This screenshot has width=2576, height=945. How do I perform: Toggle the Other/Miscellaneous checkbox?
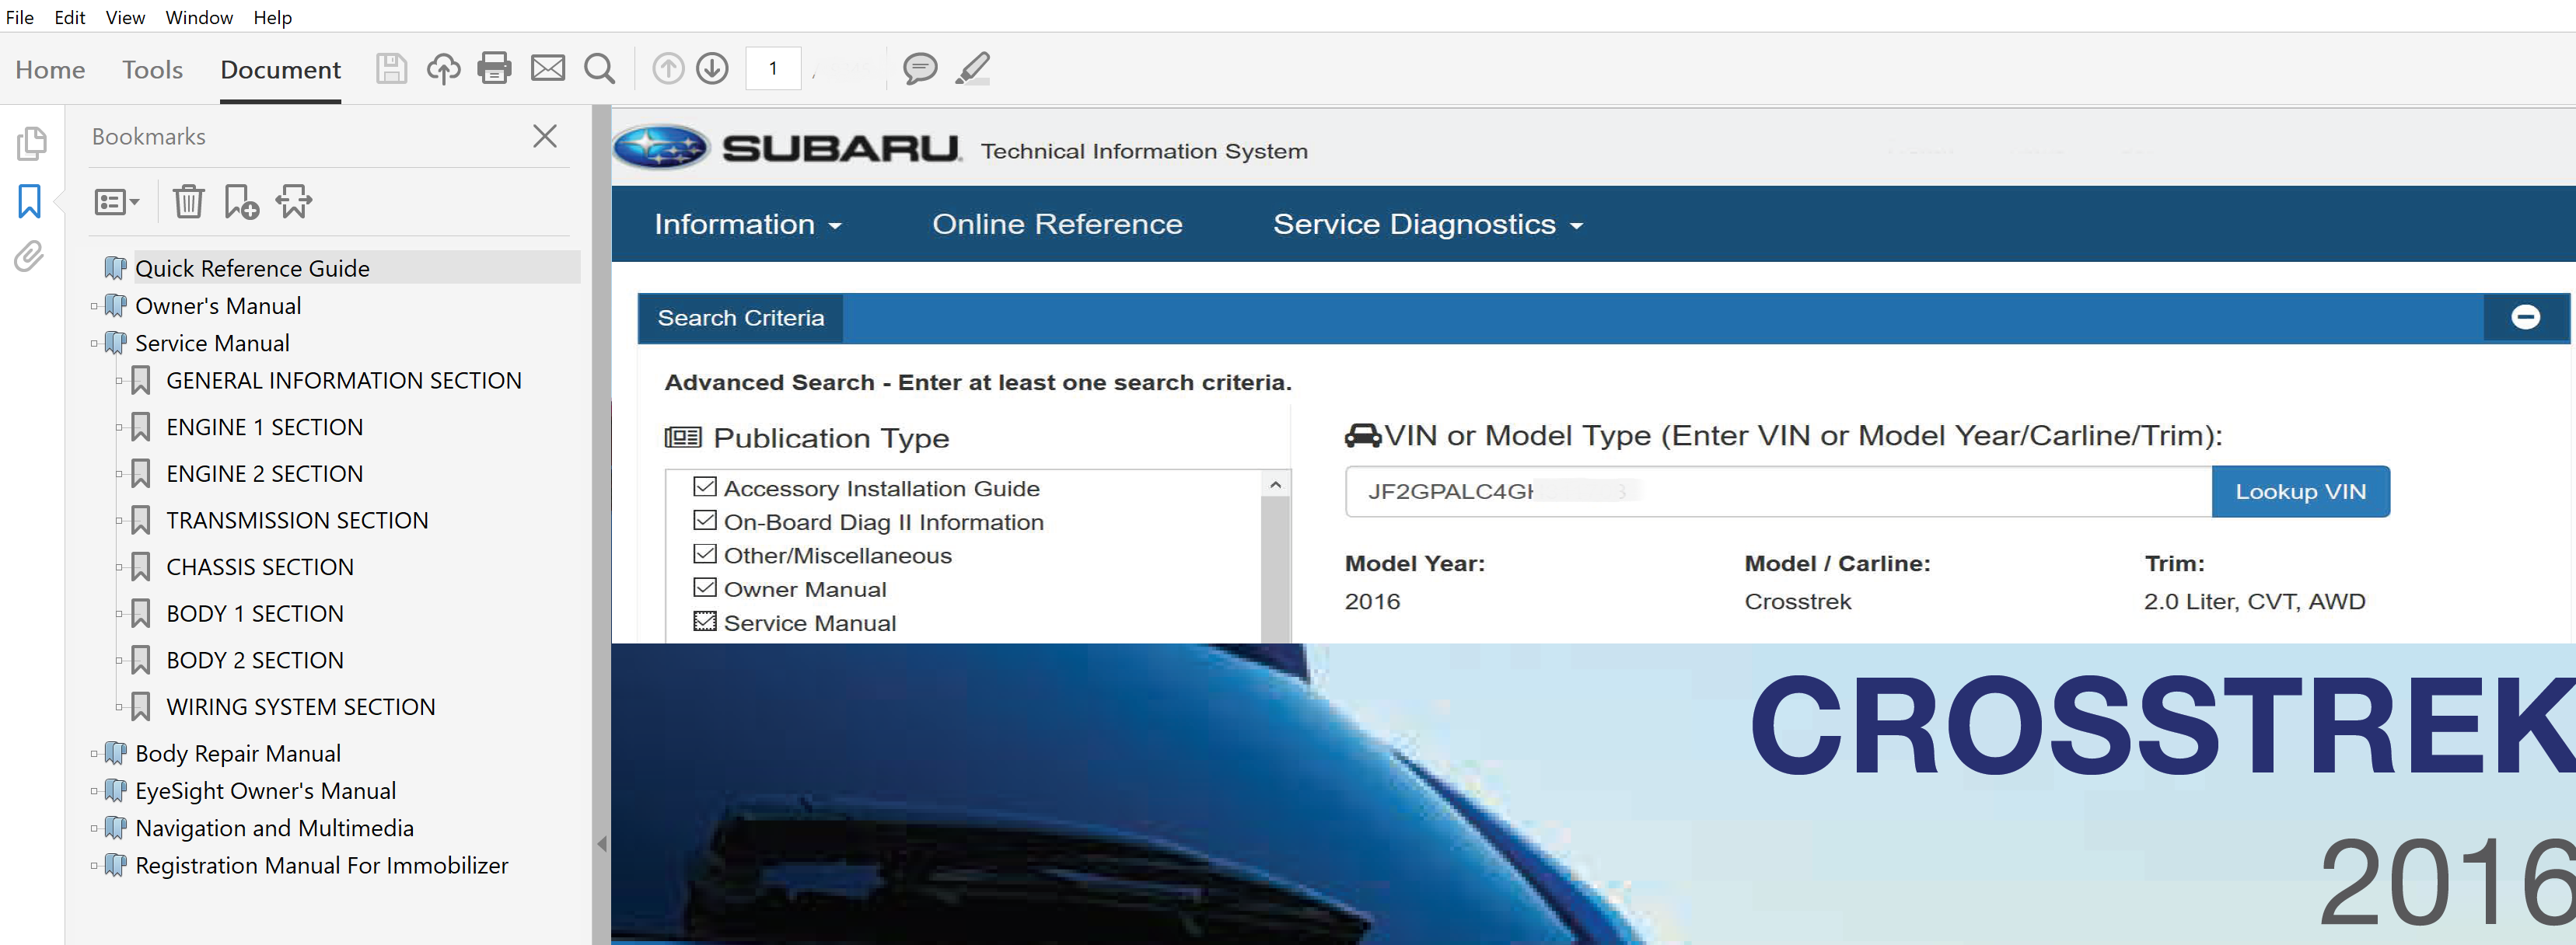coord(705,554)
